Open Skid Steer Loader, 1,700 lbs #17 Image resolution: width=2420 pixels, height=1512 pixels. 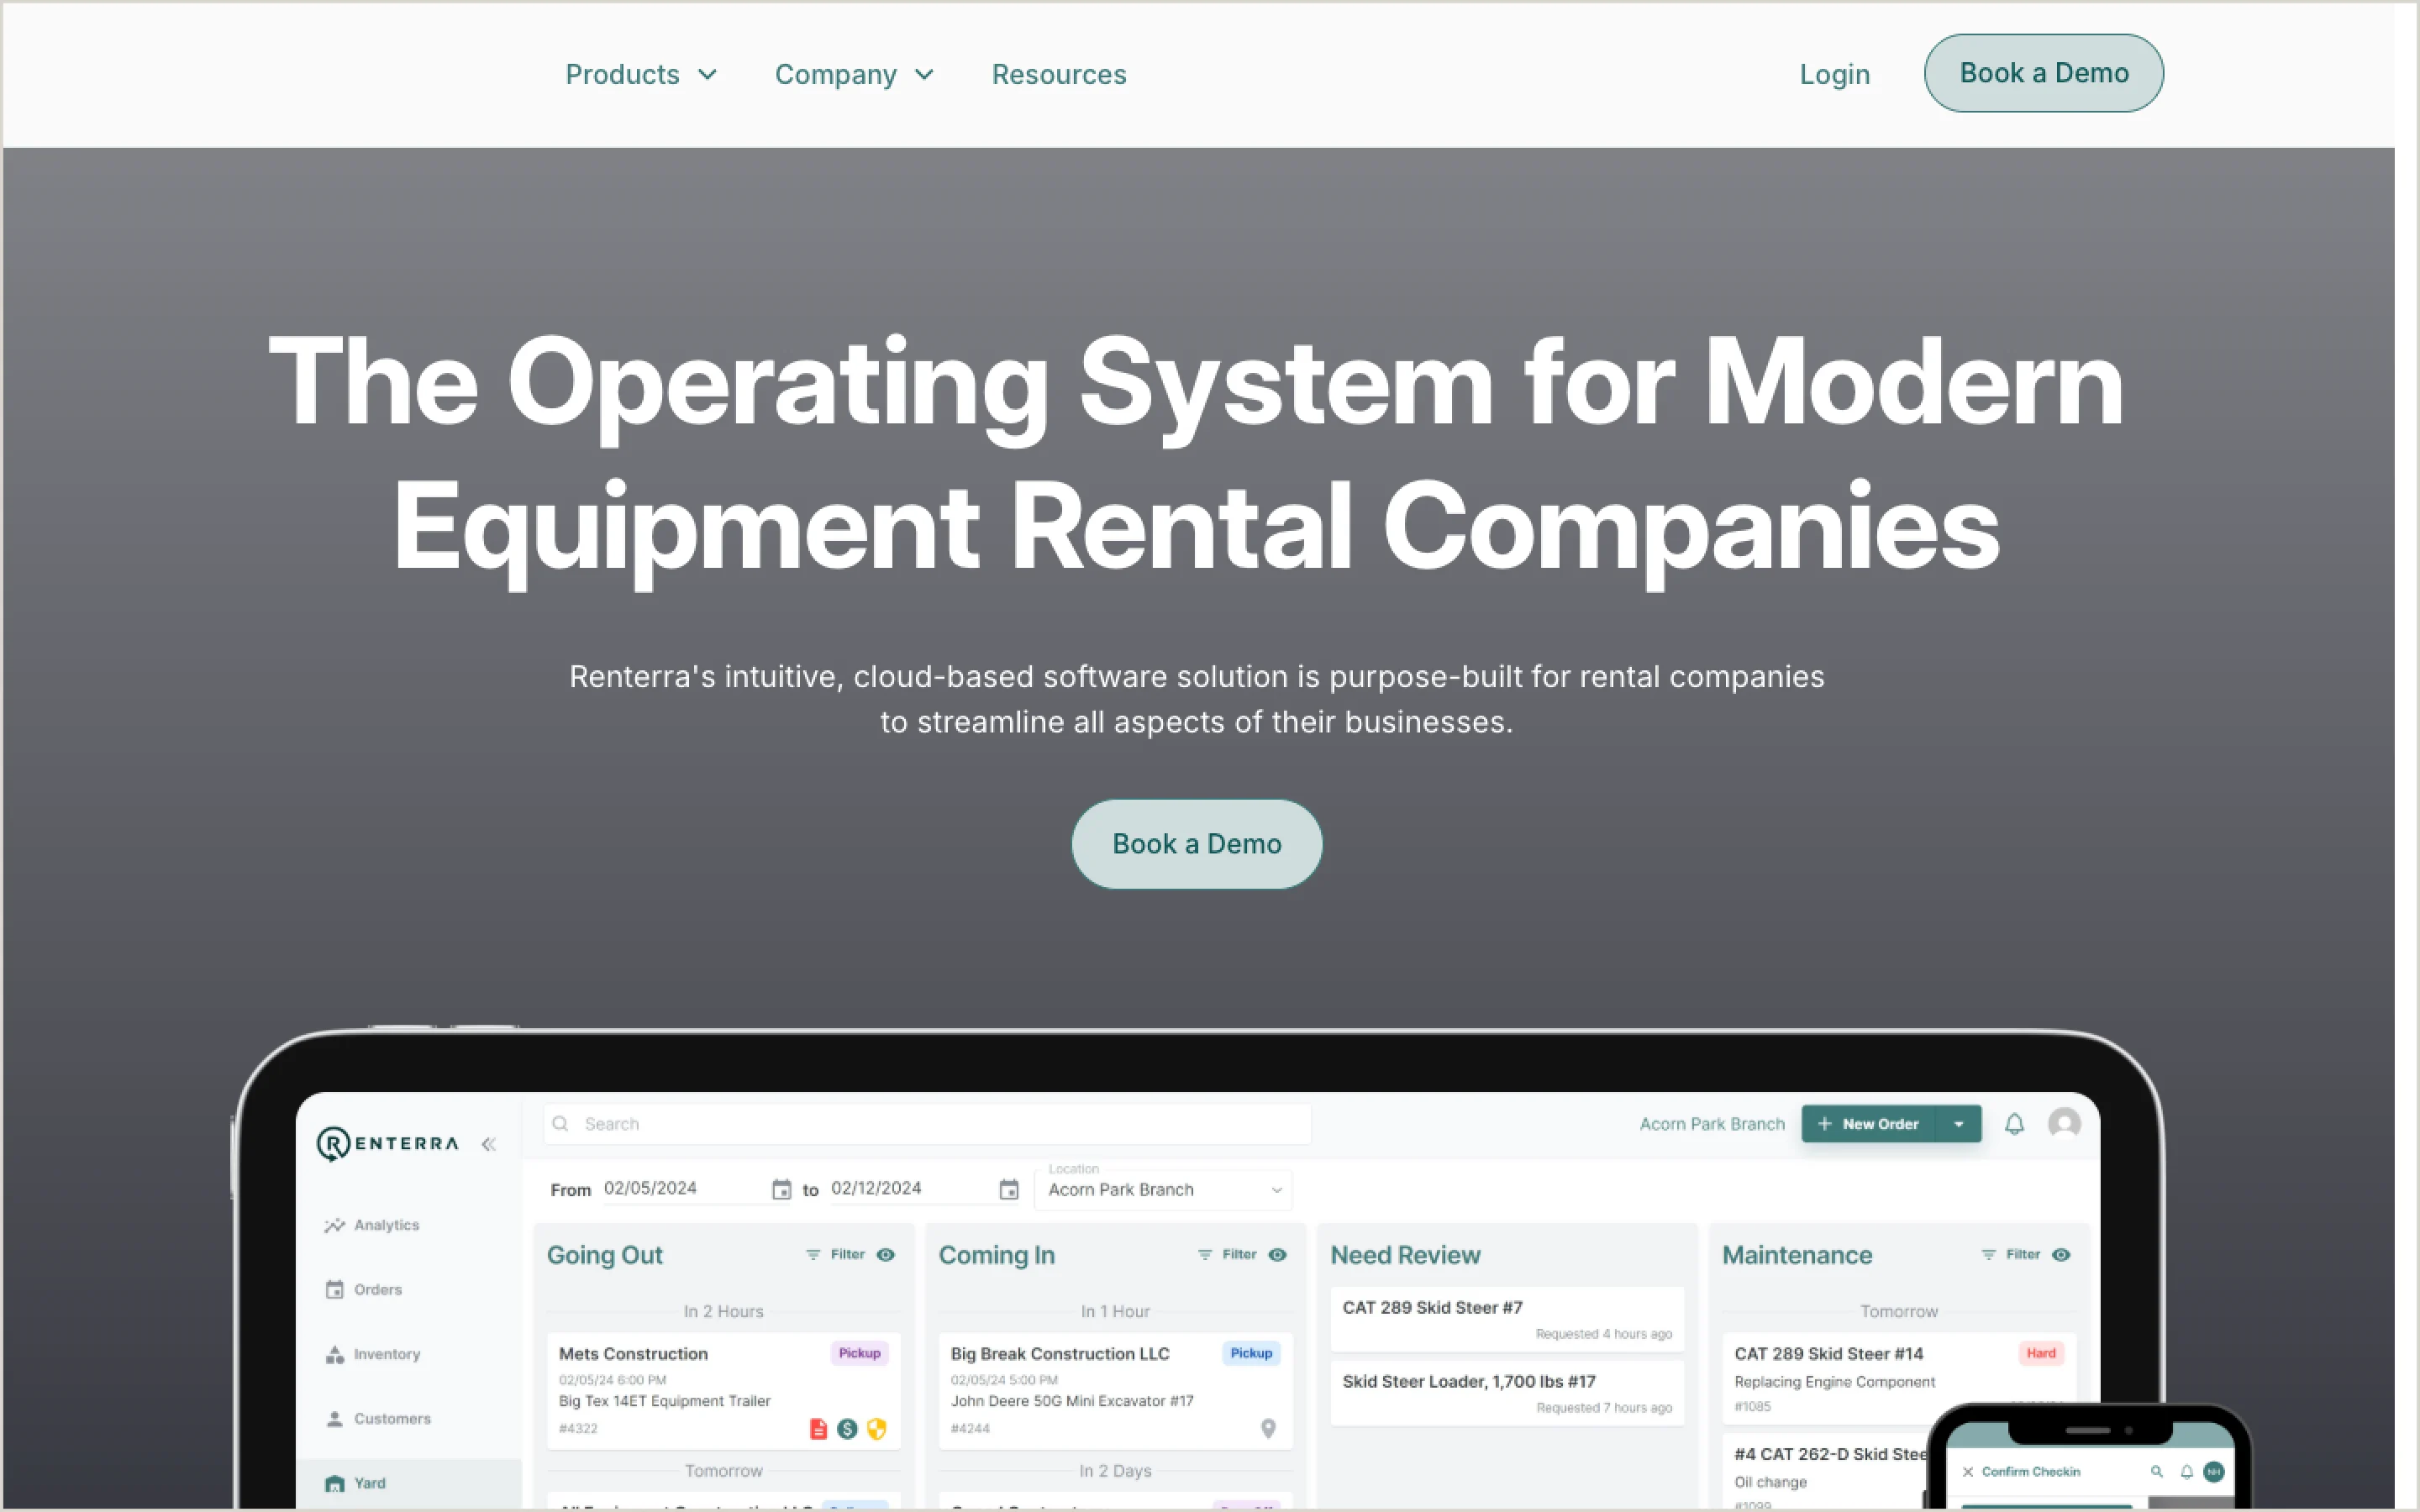(x=1507, y=1392)
